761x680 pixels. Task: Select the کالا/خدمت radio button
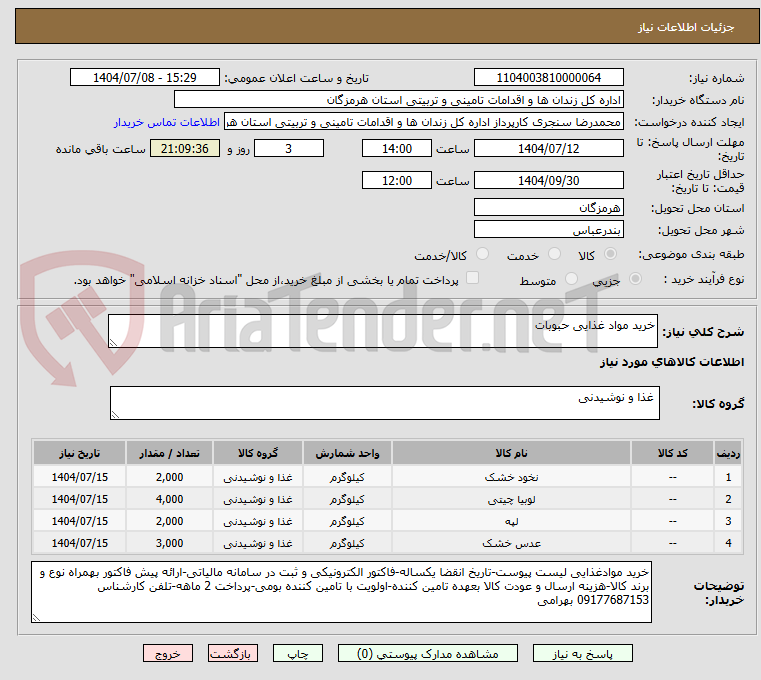click(x=482, y=254)
